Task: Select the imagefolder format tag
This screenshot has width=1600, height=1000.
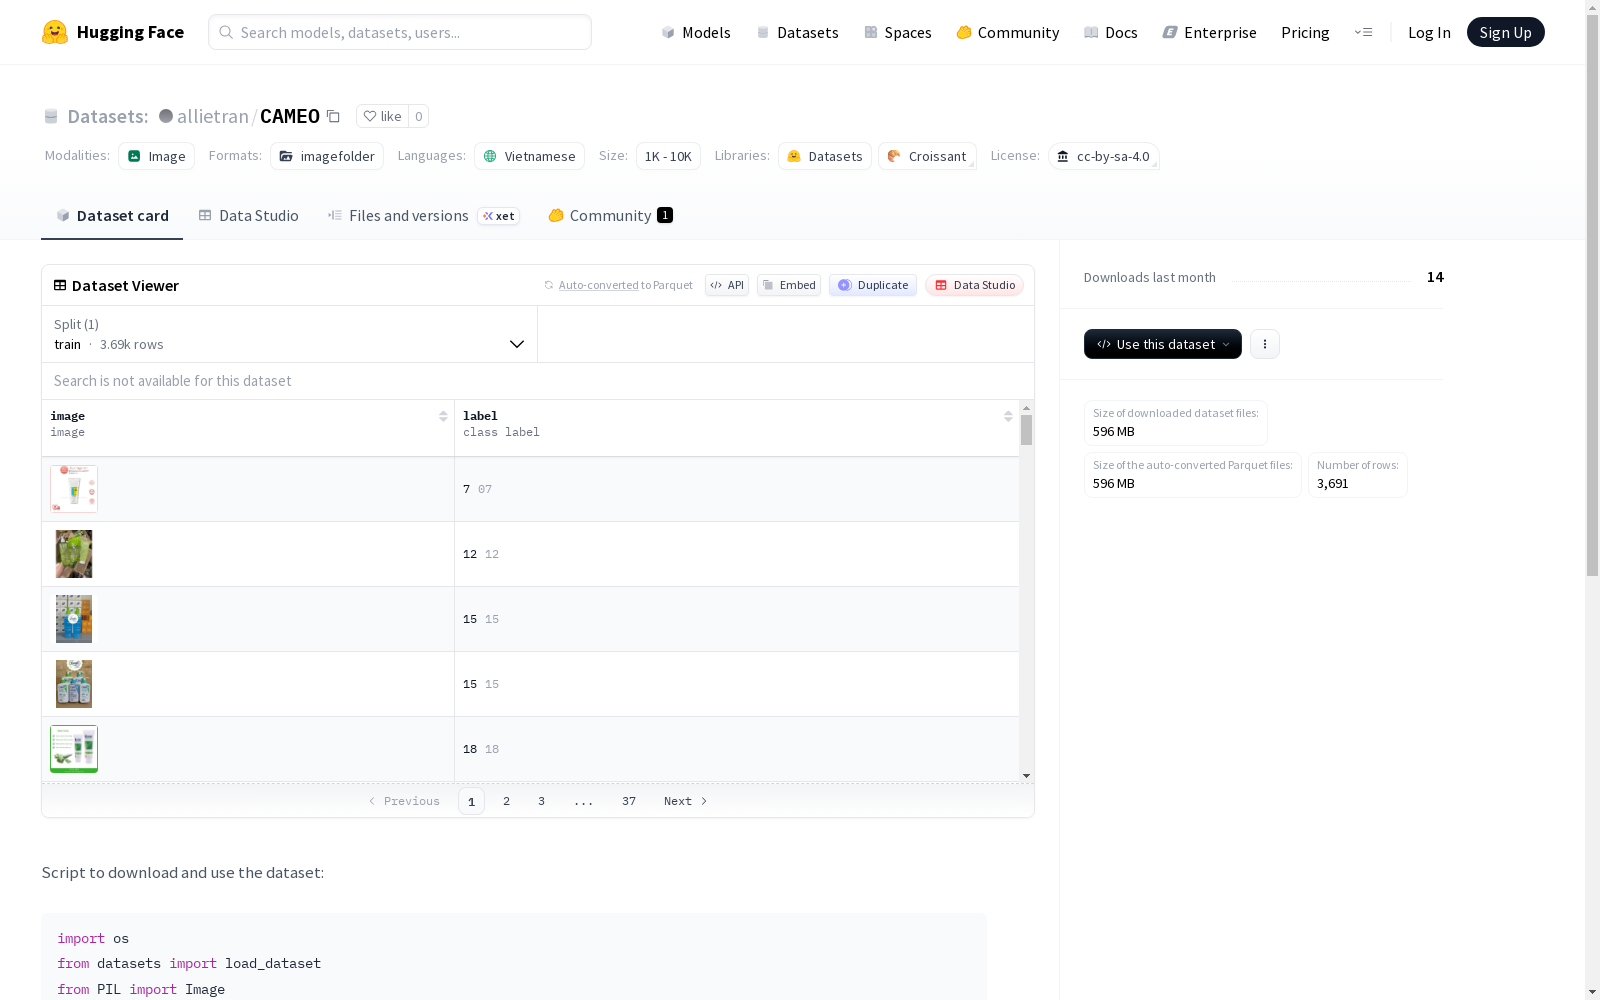Action: 327,156
